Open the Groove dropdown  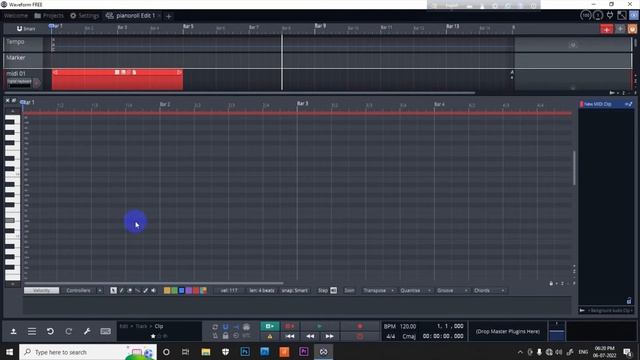(451, 291)
